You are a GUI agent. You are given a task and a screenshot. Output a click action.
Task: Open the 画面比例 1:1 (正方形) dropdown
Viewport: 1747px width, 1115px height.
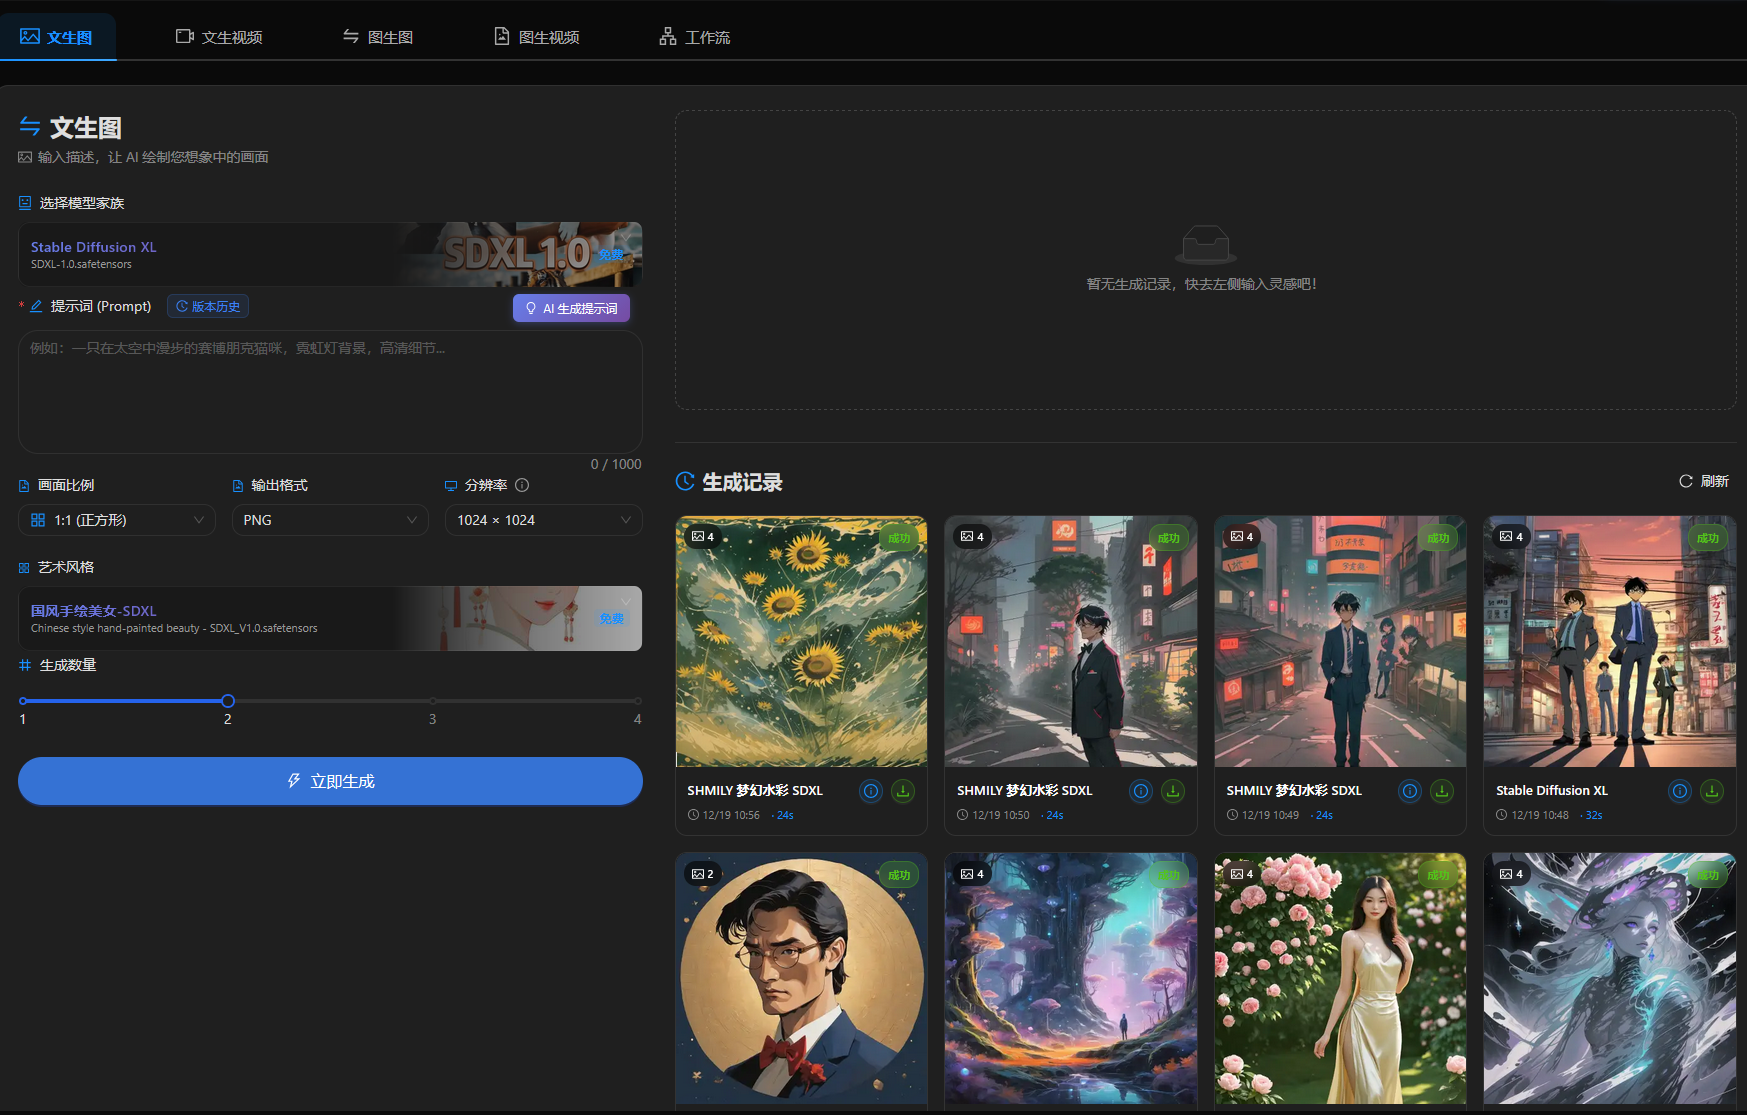click(117, 520)
